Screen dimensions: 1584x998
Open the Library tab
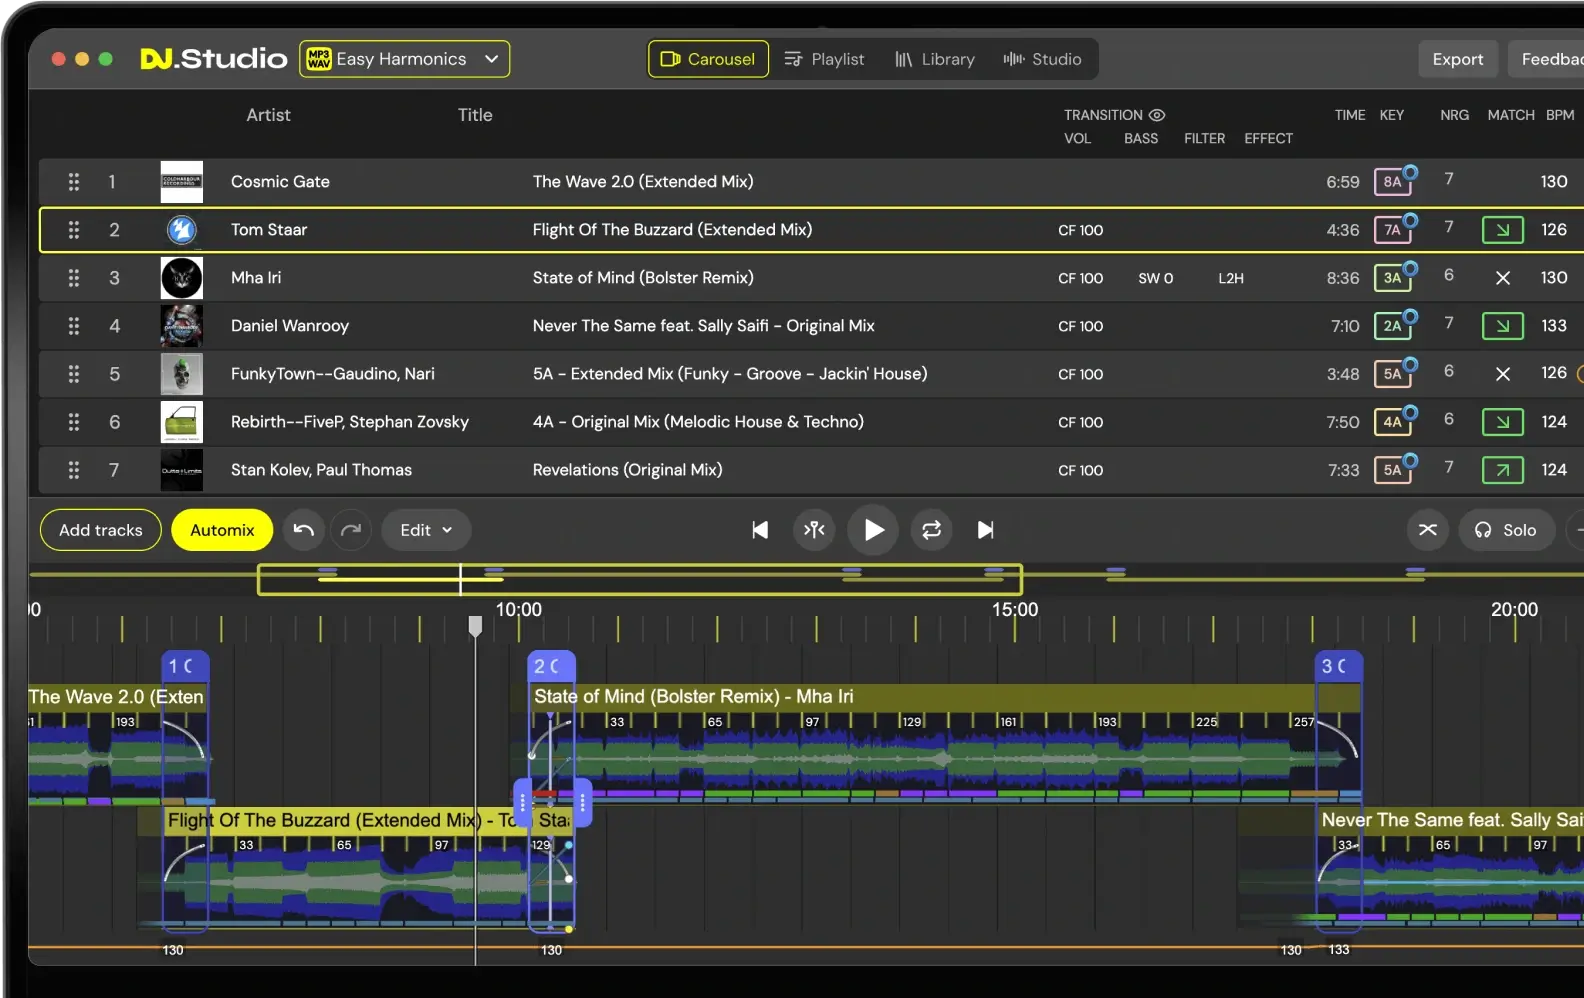pos(935,59)
